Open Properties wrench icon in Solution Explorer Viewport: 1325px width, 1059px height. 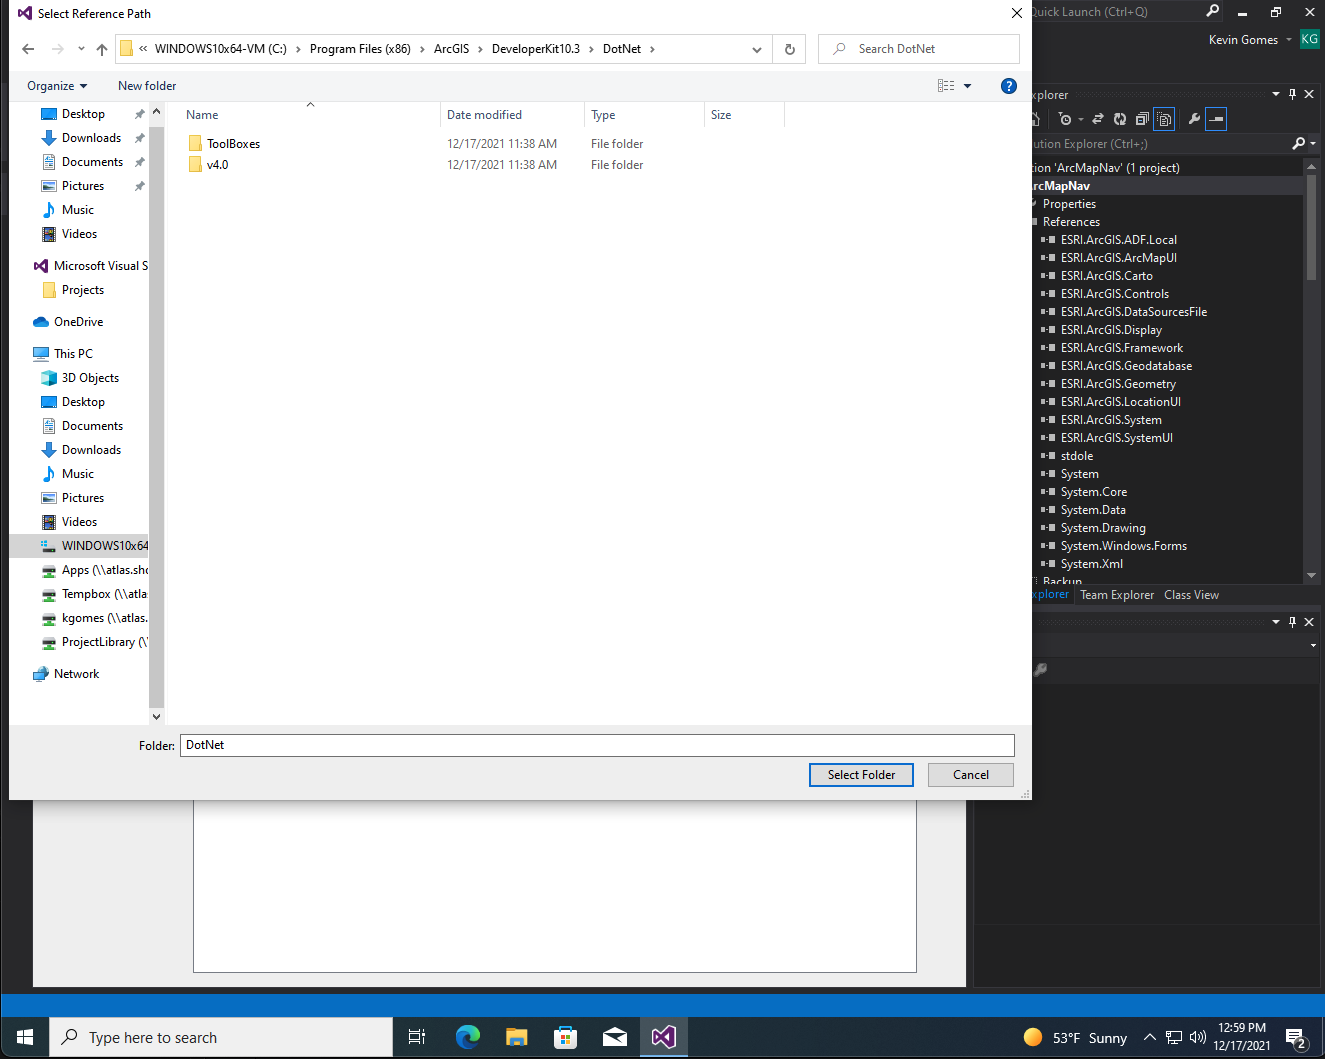click(x=1194, y=119)
